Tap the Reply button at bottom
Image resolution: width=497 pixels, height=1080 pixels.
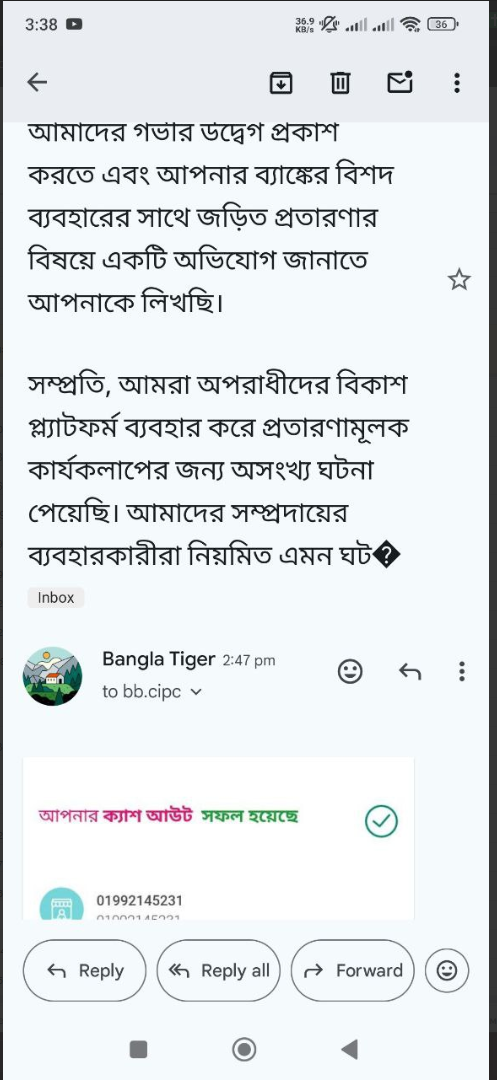85,970
